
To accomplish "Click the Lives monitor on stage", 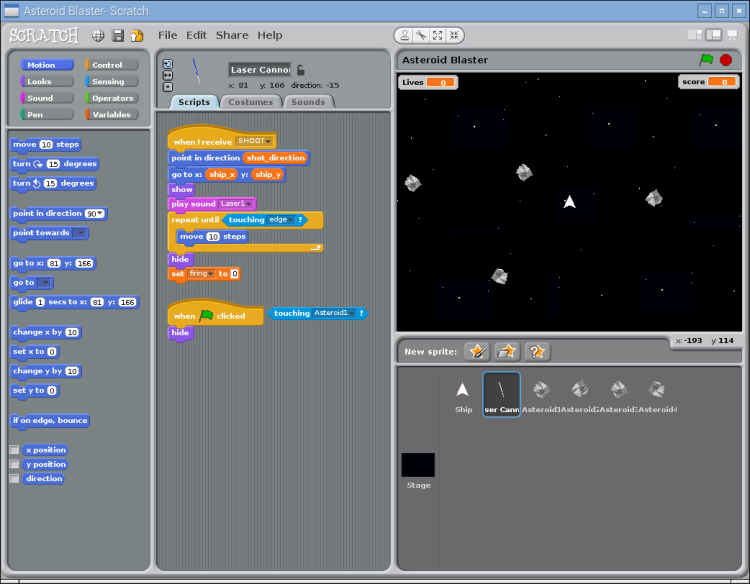I will 429,82.
